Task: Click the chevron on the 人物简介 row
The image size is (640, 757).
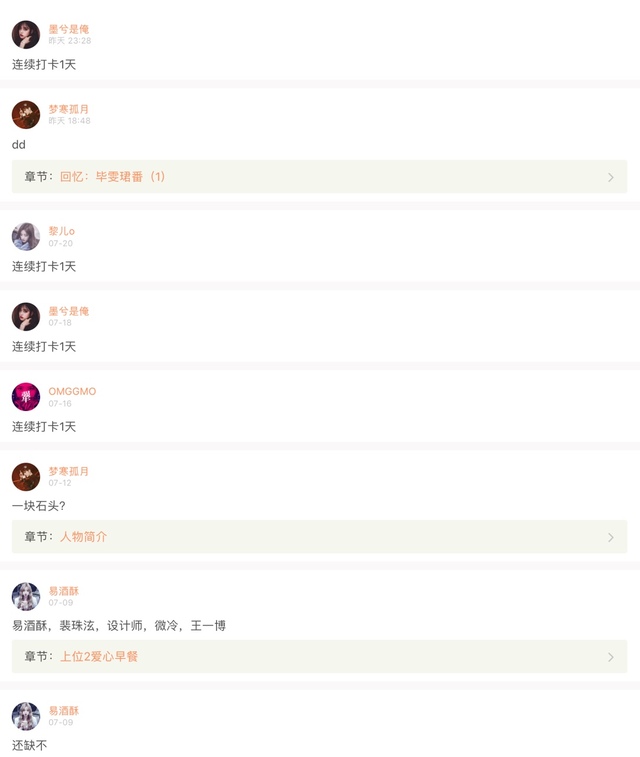Action: click(x=611, y=537)
